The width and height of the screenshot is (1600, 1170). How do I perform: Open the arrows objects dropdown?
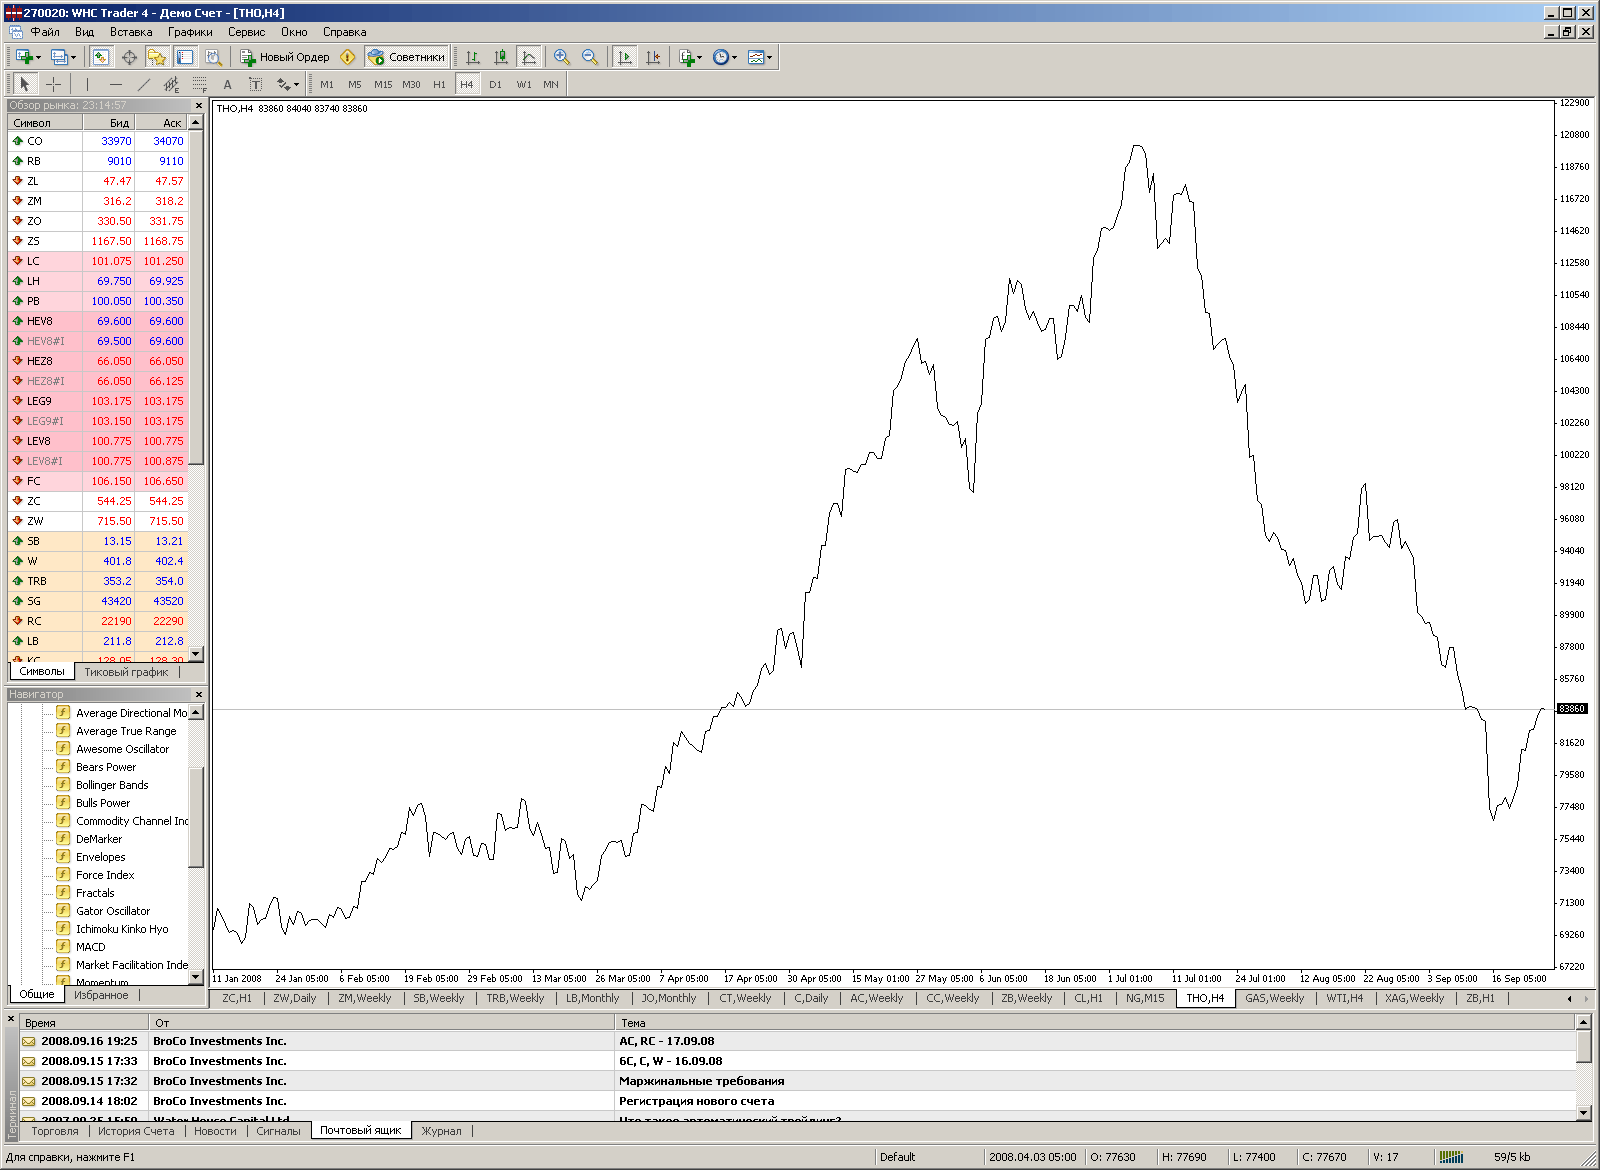(x=288, y=84)
